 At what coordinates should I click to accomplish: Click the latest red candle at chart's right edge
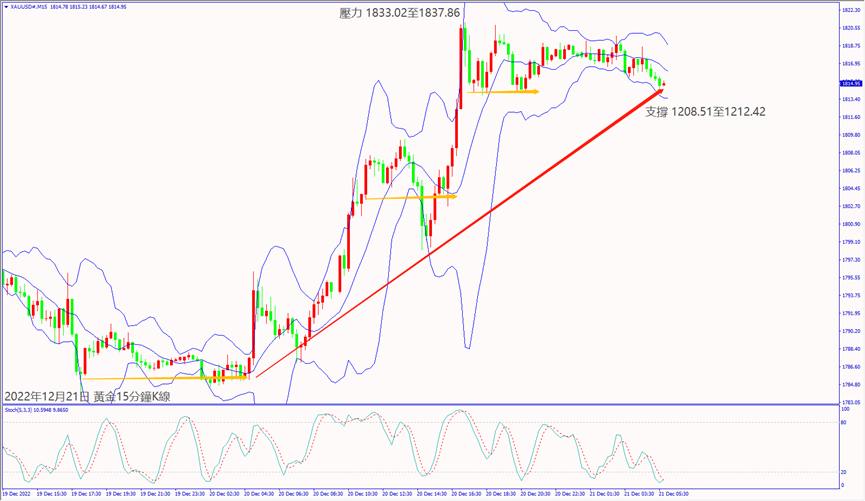661,82
